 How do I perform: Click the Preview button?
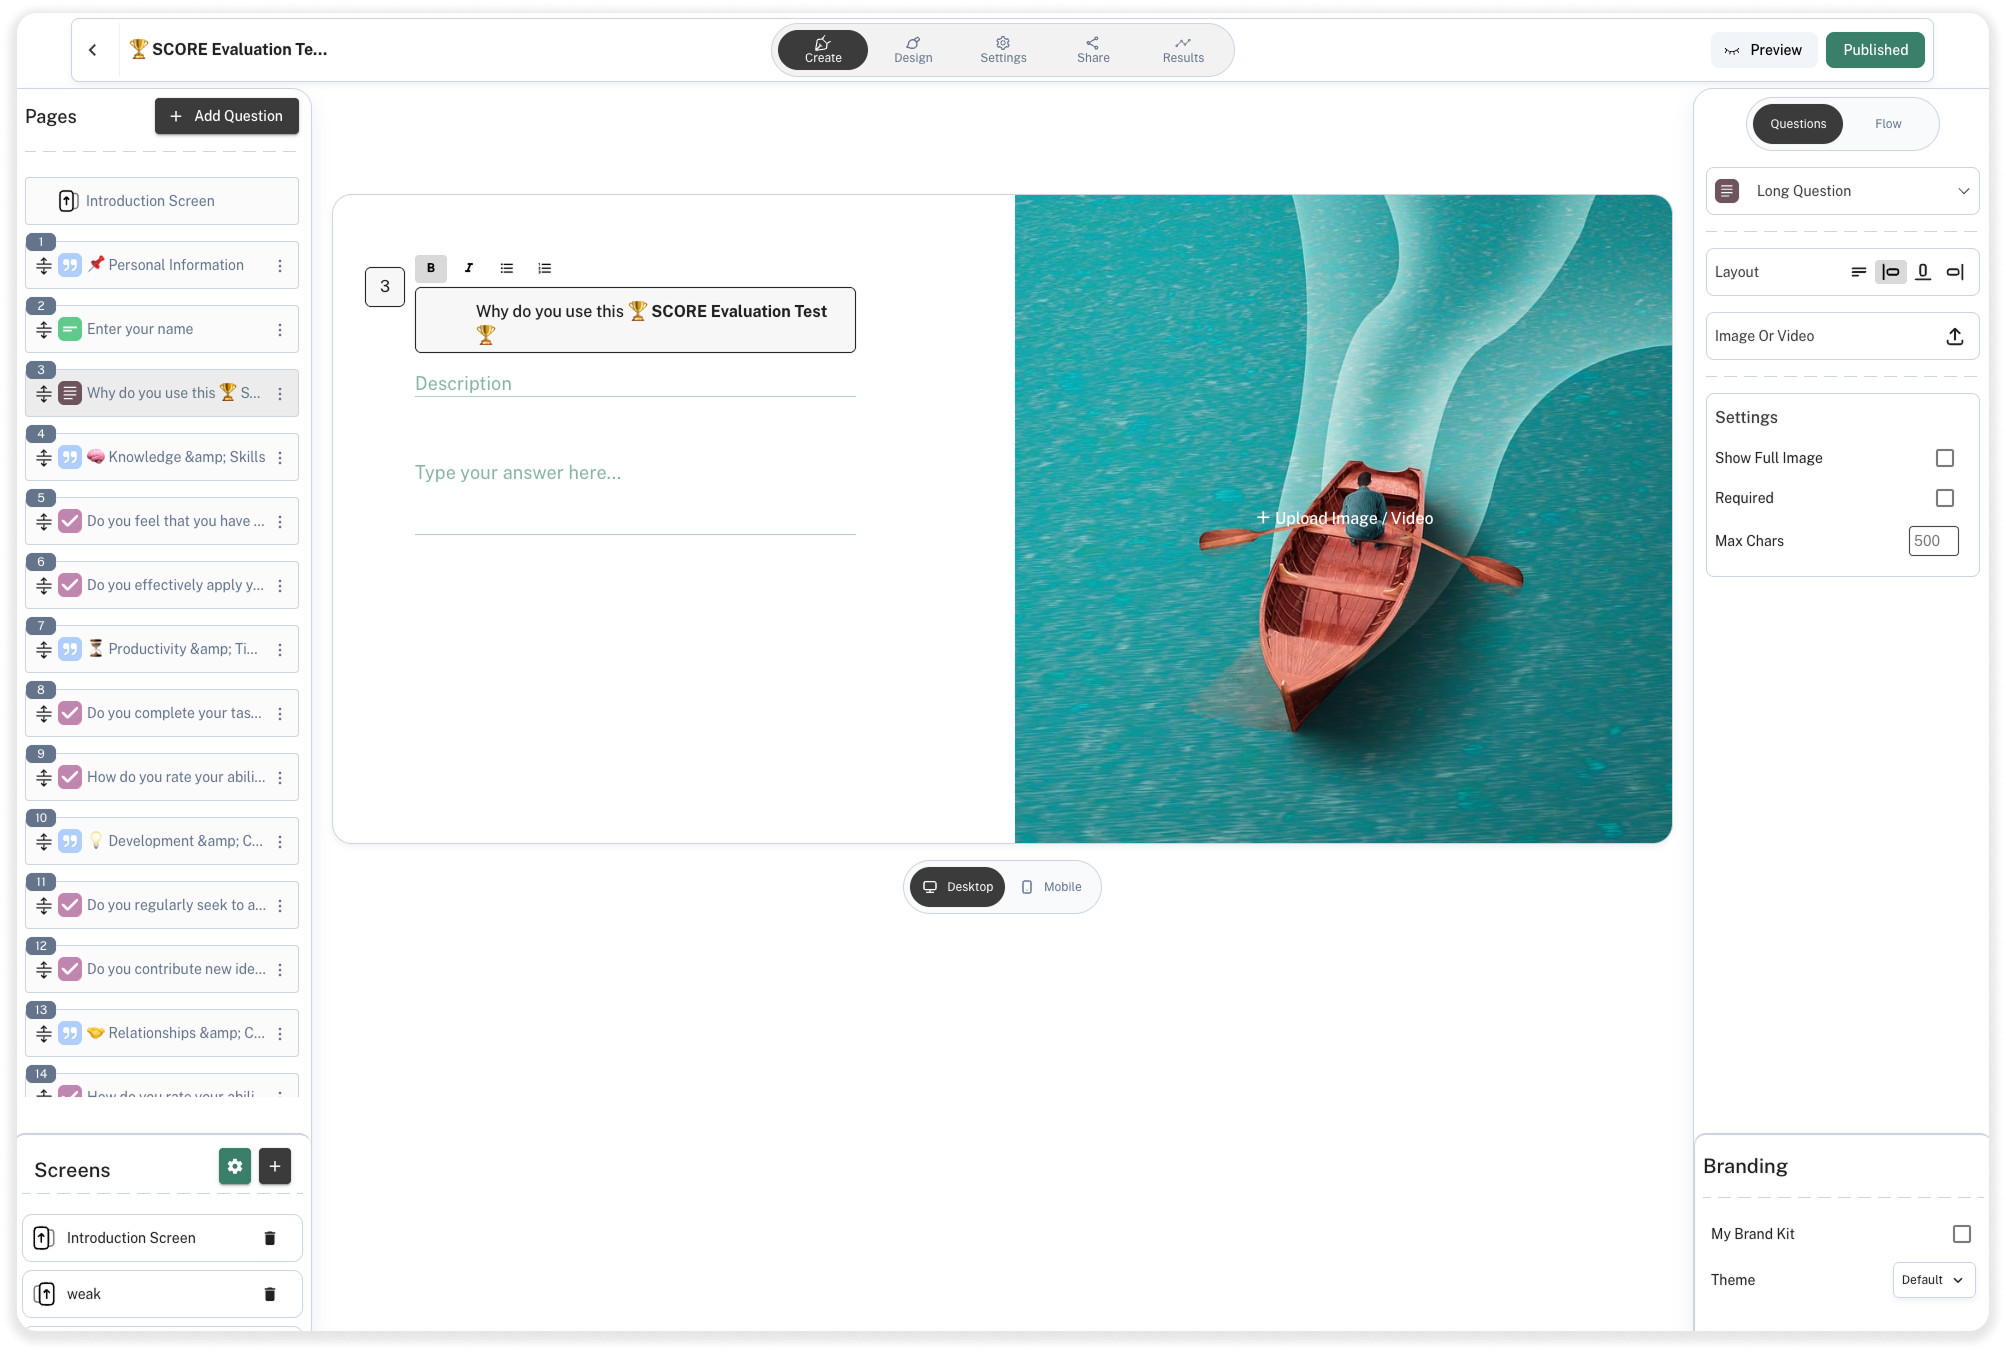(x=1763, y=50)
